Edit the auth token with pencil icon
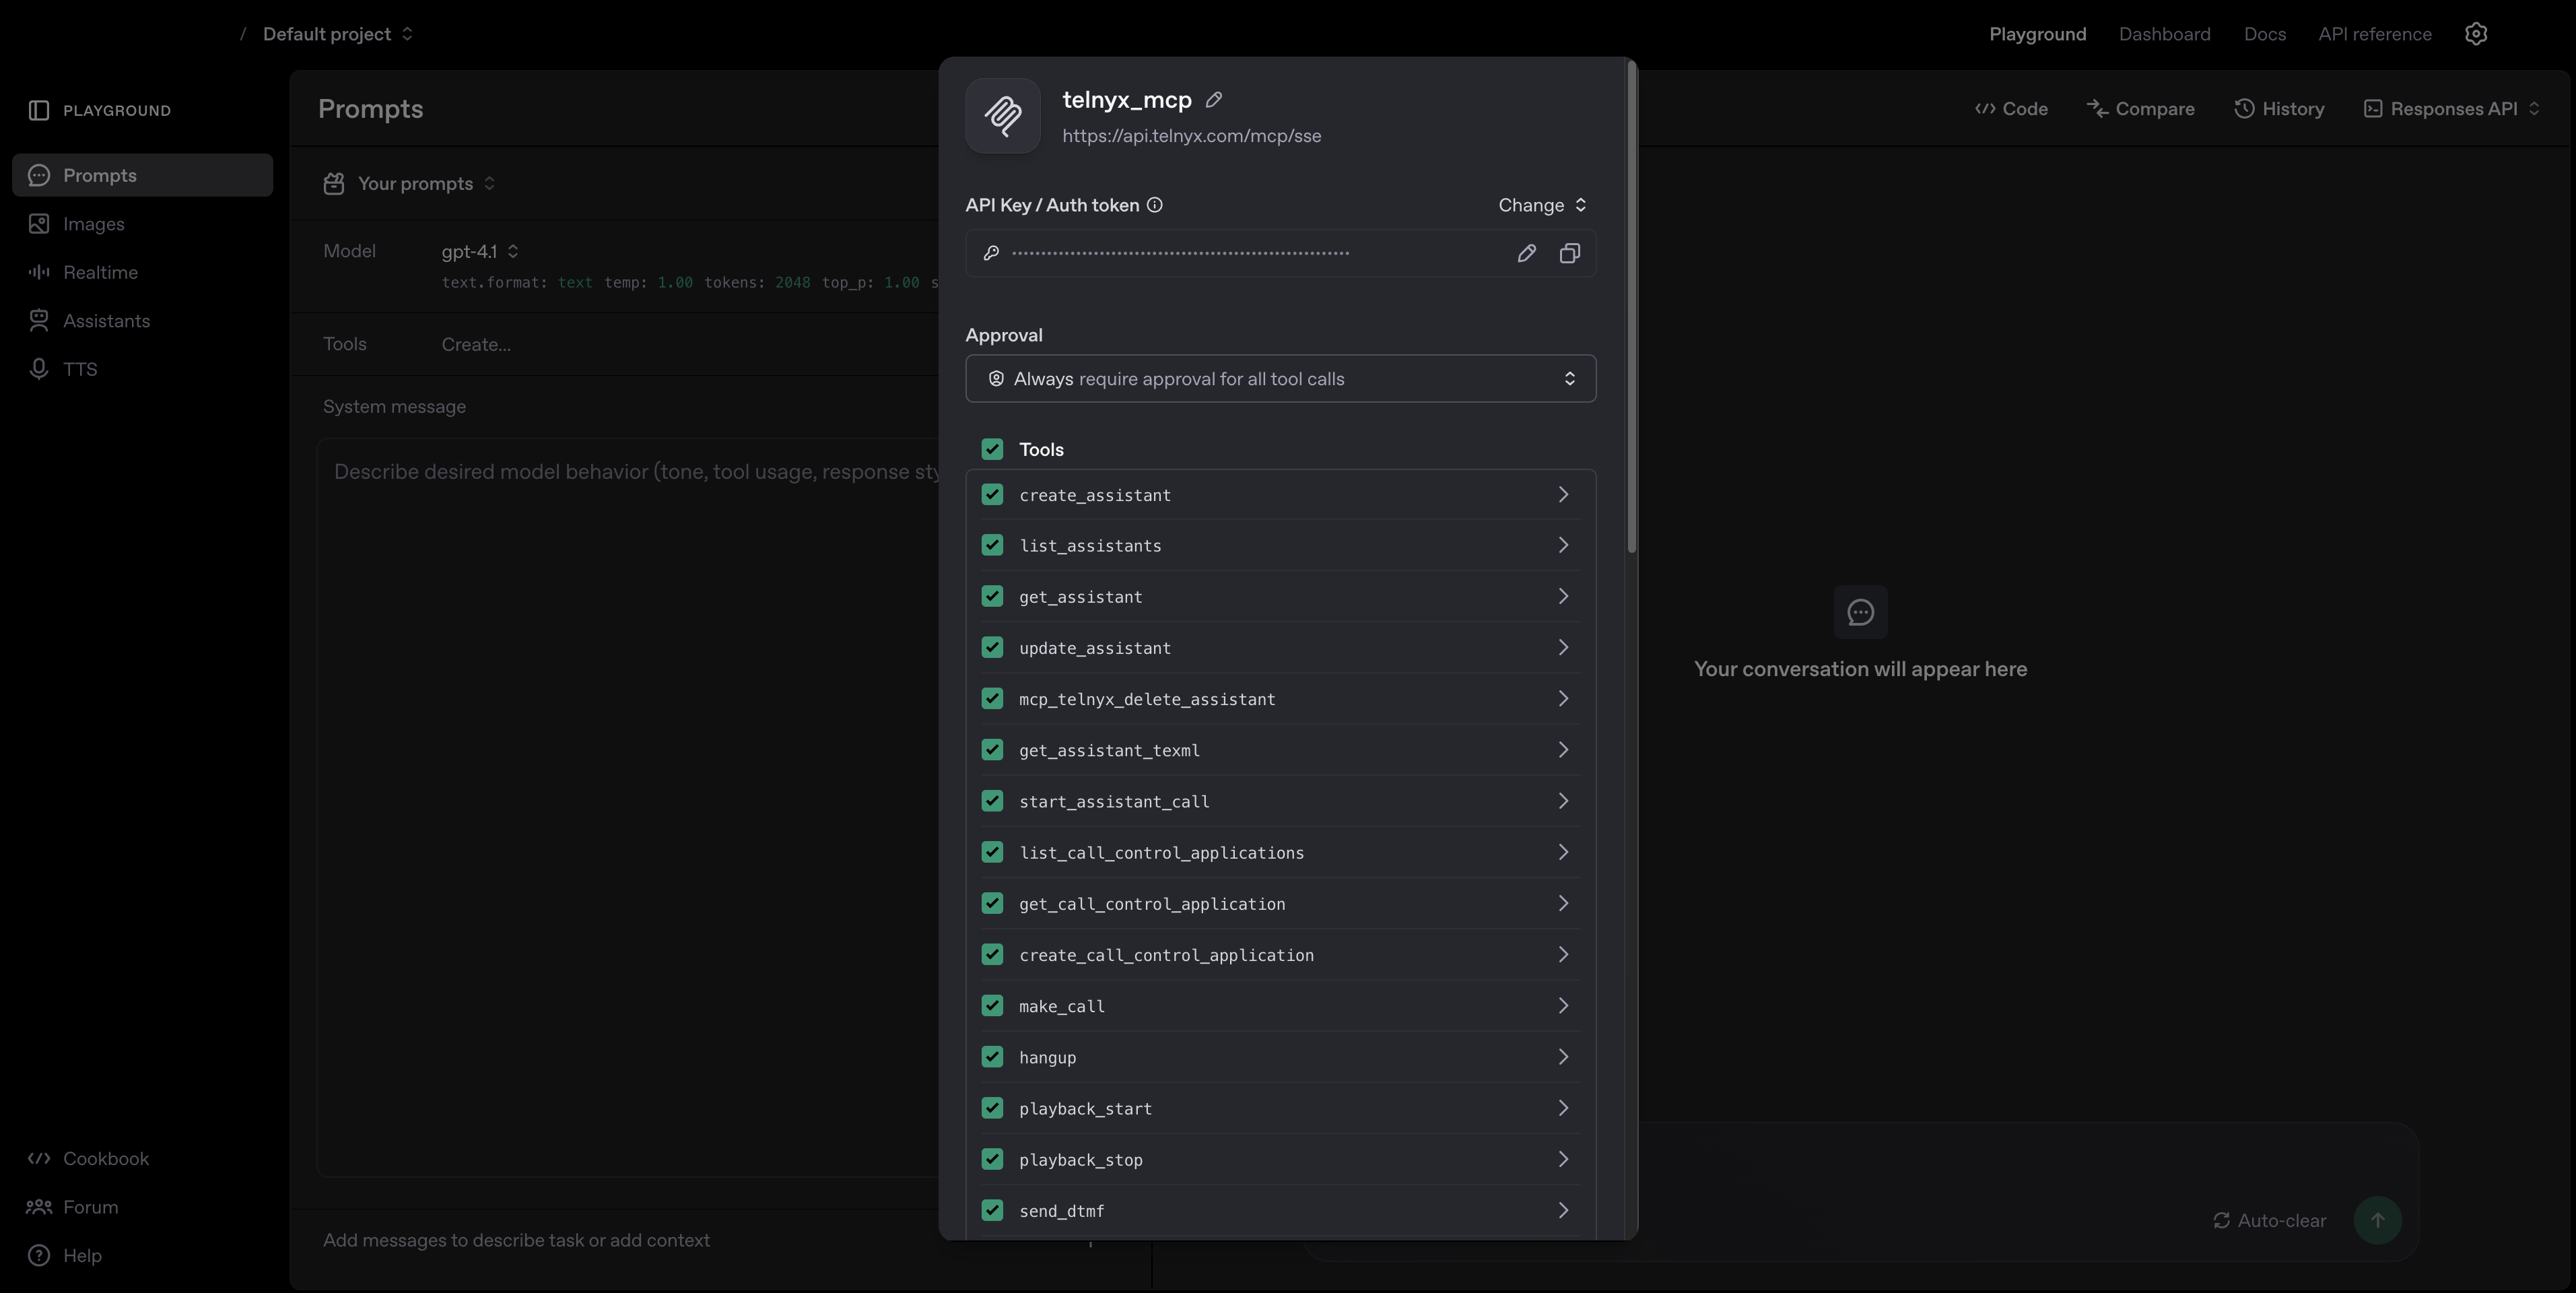2576x1293 pixels. (1526, 254)
